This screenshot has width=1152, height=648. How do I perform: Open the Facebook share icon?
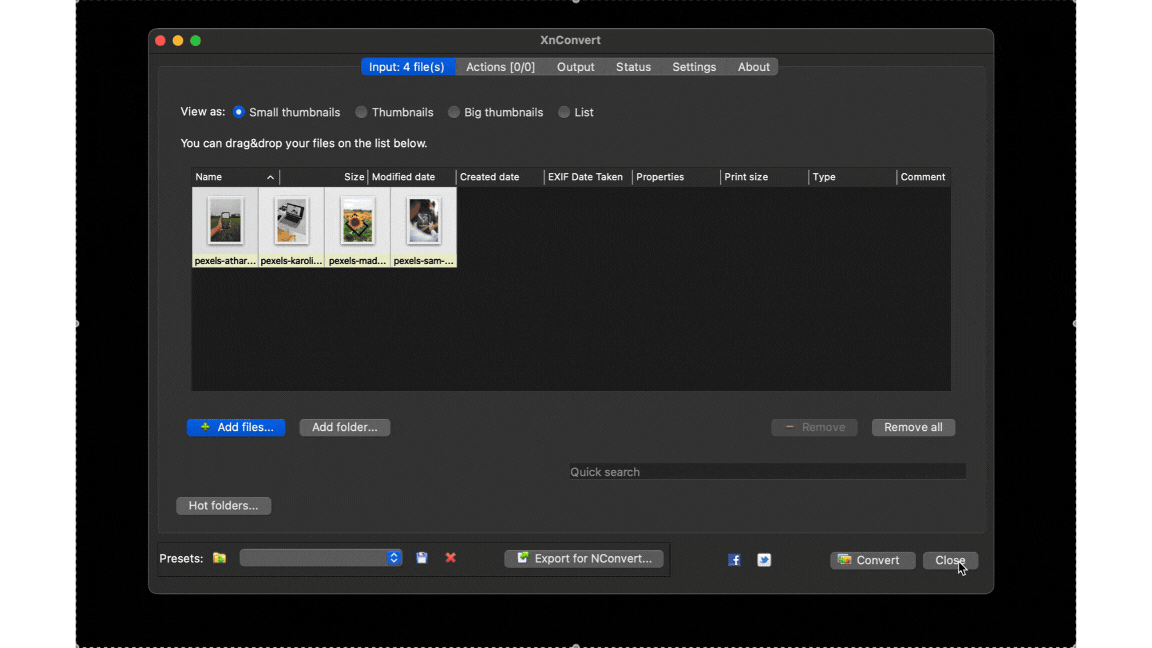point(734,560)
